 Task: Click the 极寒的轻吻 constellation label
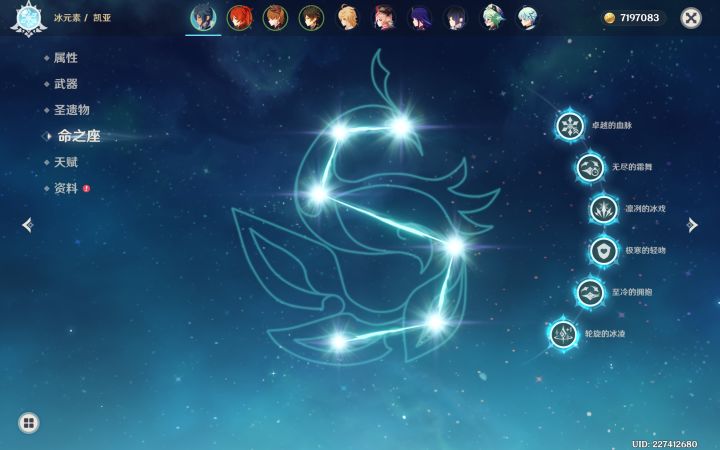(645, 251)
